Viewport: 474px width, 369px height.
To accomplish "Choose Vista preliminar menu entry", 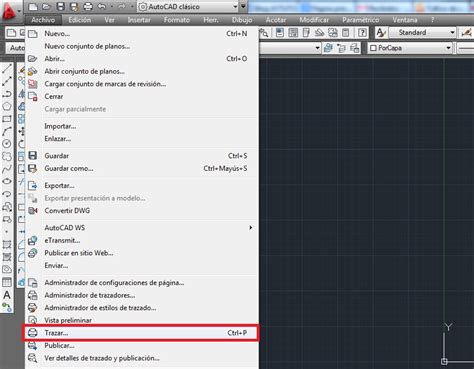I will click(142, 320).
